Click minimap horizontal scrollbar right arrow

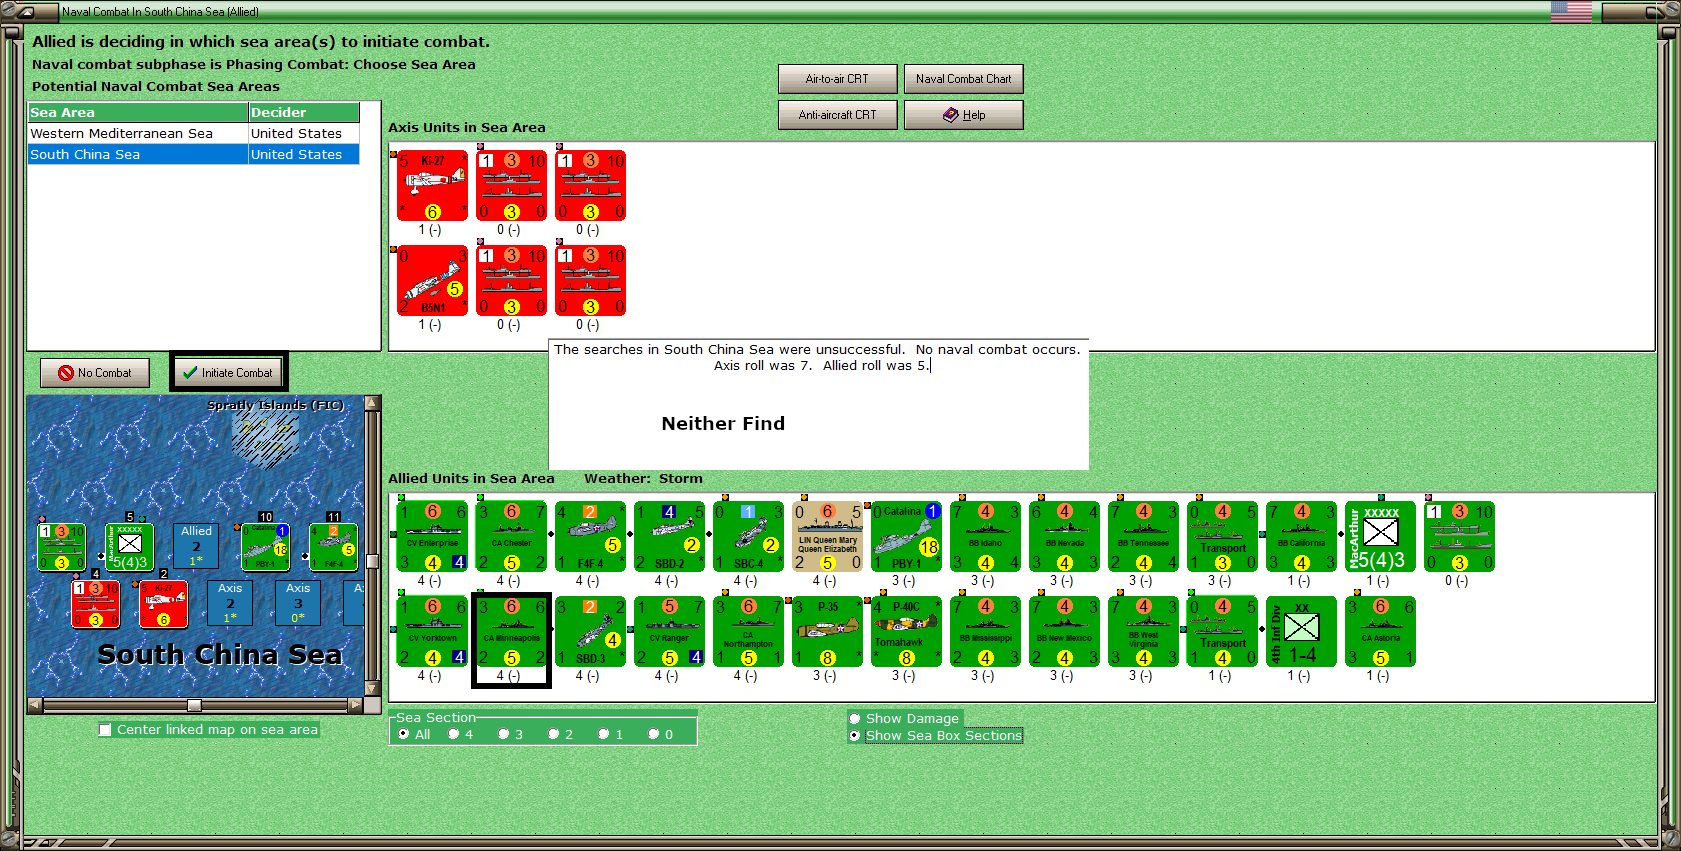pyautogui.click(x=356, y=705)
